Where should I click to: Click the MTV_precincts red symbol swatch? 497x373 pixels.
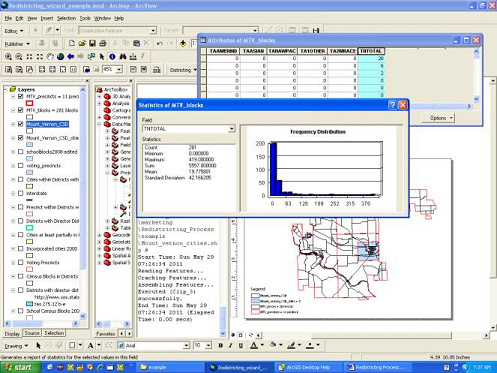coord(29,103)
